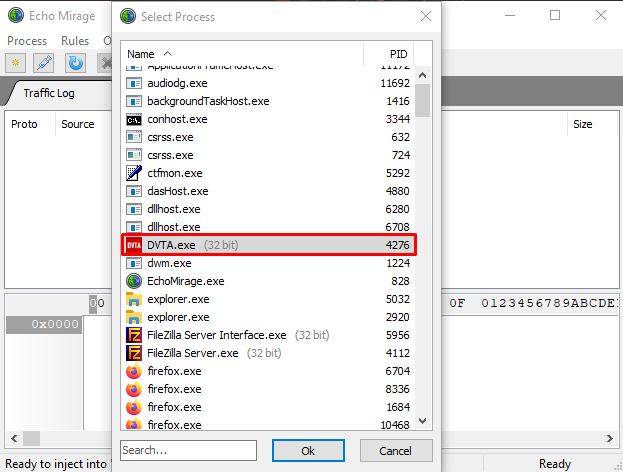This screenshot has height=472, width=623.
Task: Select the dllhost.exe row with PID 6708
Action: (268, 227)
